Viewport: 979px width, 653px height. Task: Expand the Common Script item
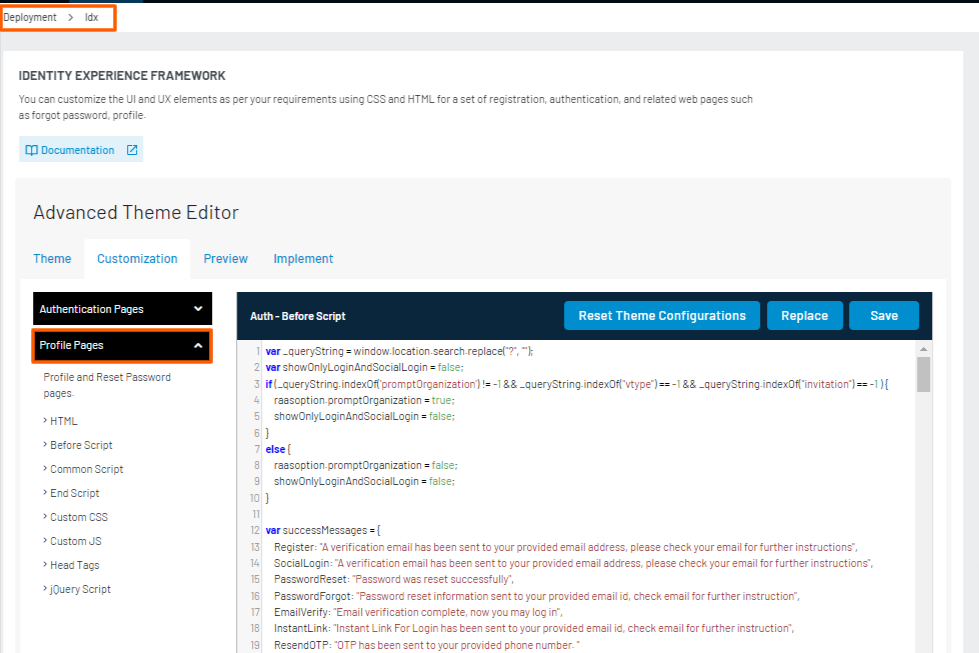tap(85, 469)
